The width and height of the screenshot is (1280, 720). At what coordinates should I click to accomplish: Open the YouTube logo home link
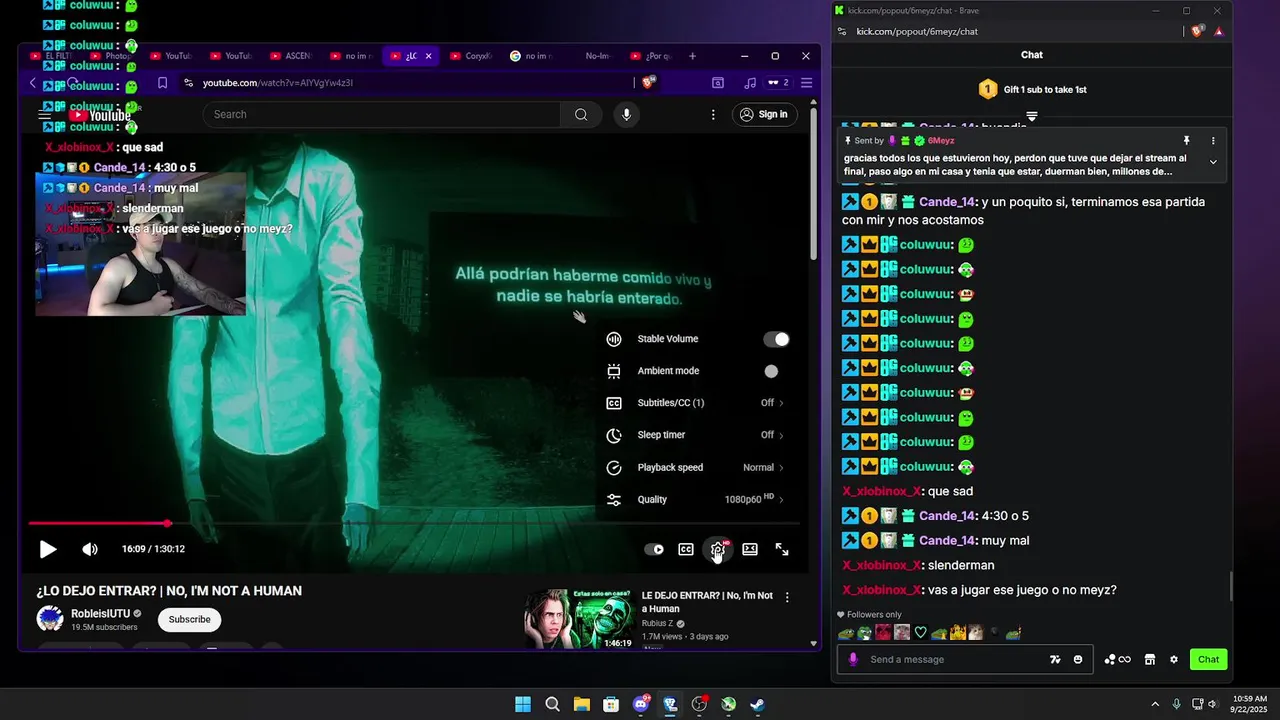pyautogui.click(x=100, y=115)
